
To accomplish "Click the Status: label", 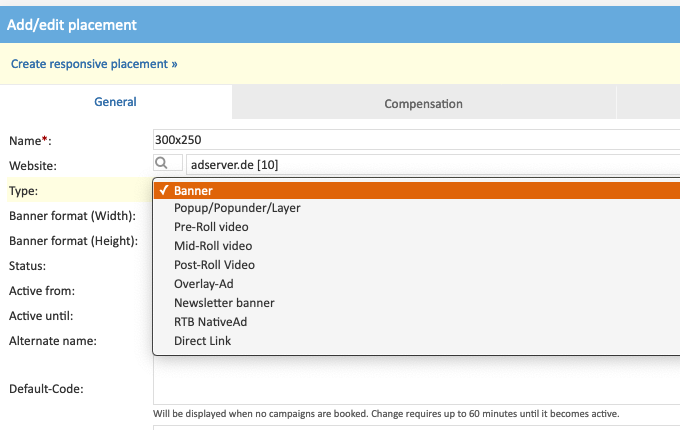I will coord(27,266).
